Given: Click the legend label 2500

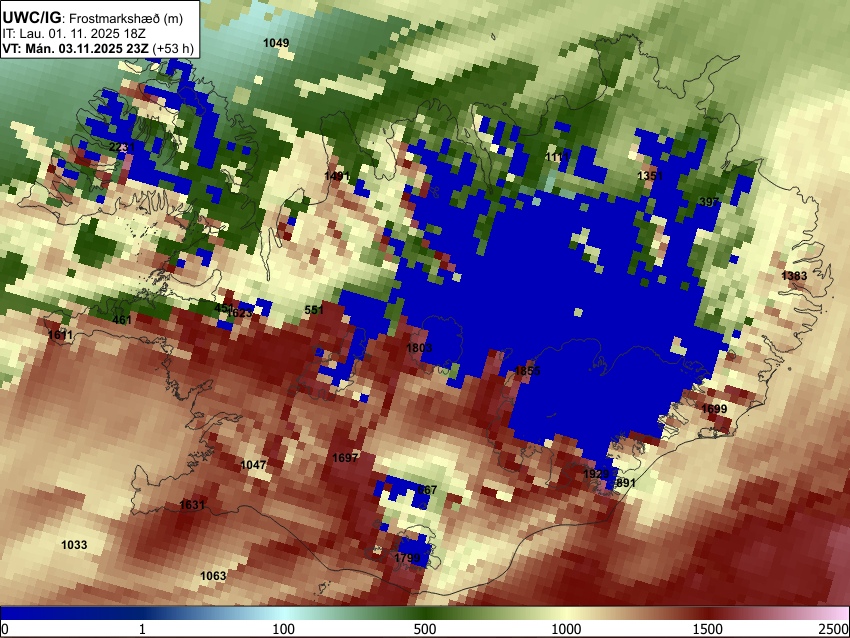Looking at the screenshot, I should click(834, 629).
